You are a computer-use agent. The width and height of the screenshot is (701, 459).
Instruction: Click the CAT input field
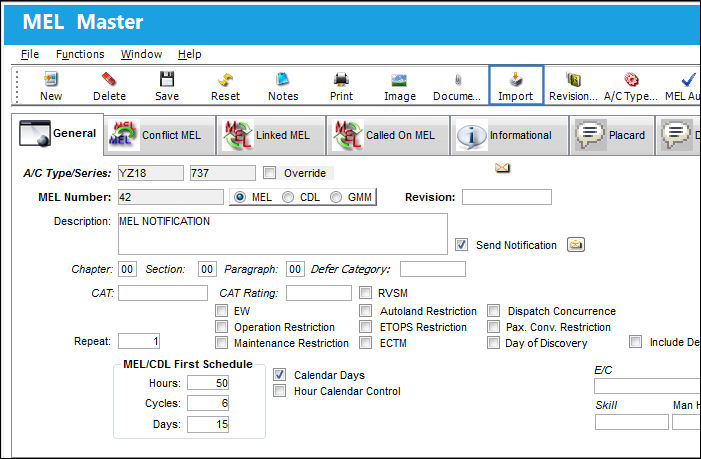(x=163, y=293)
